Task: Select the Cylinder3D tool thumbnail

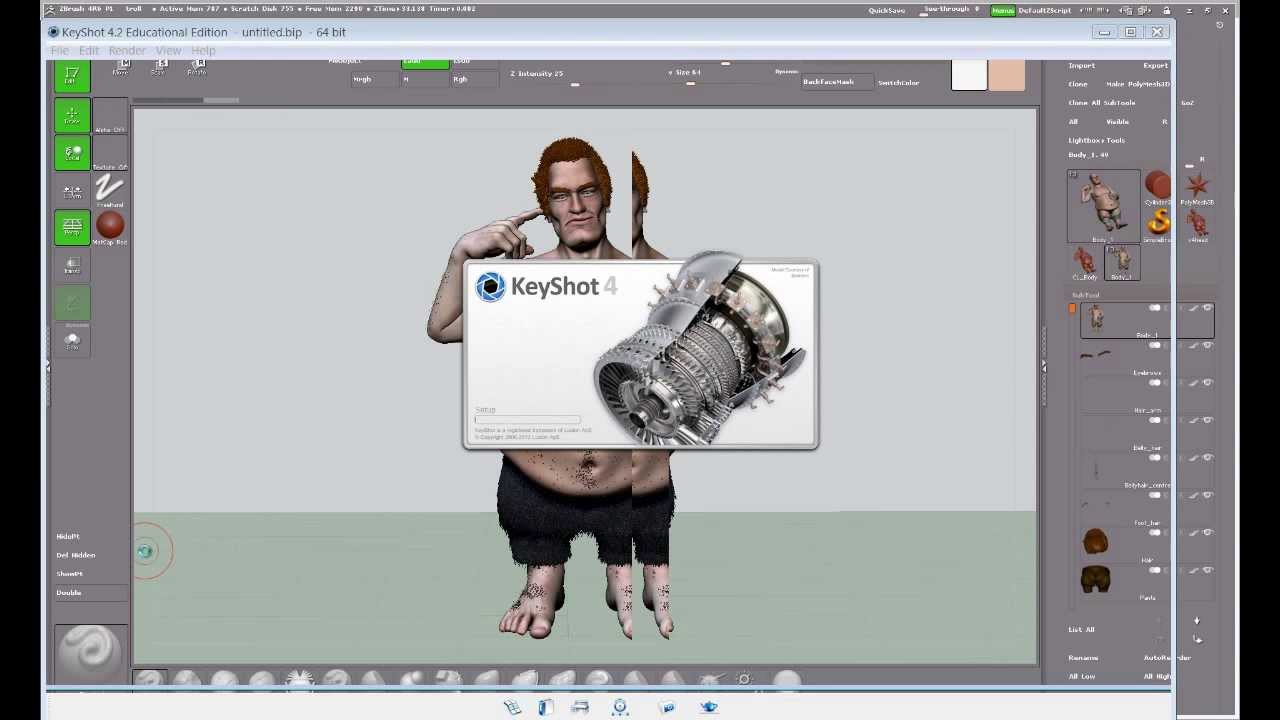Action: (x=1157, y=187)
